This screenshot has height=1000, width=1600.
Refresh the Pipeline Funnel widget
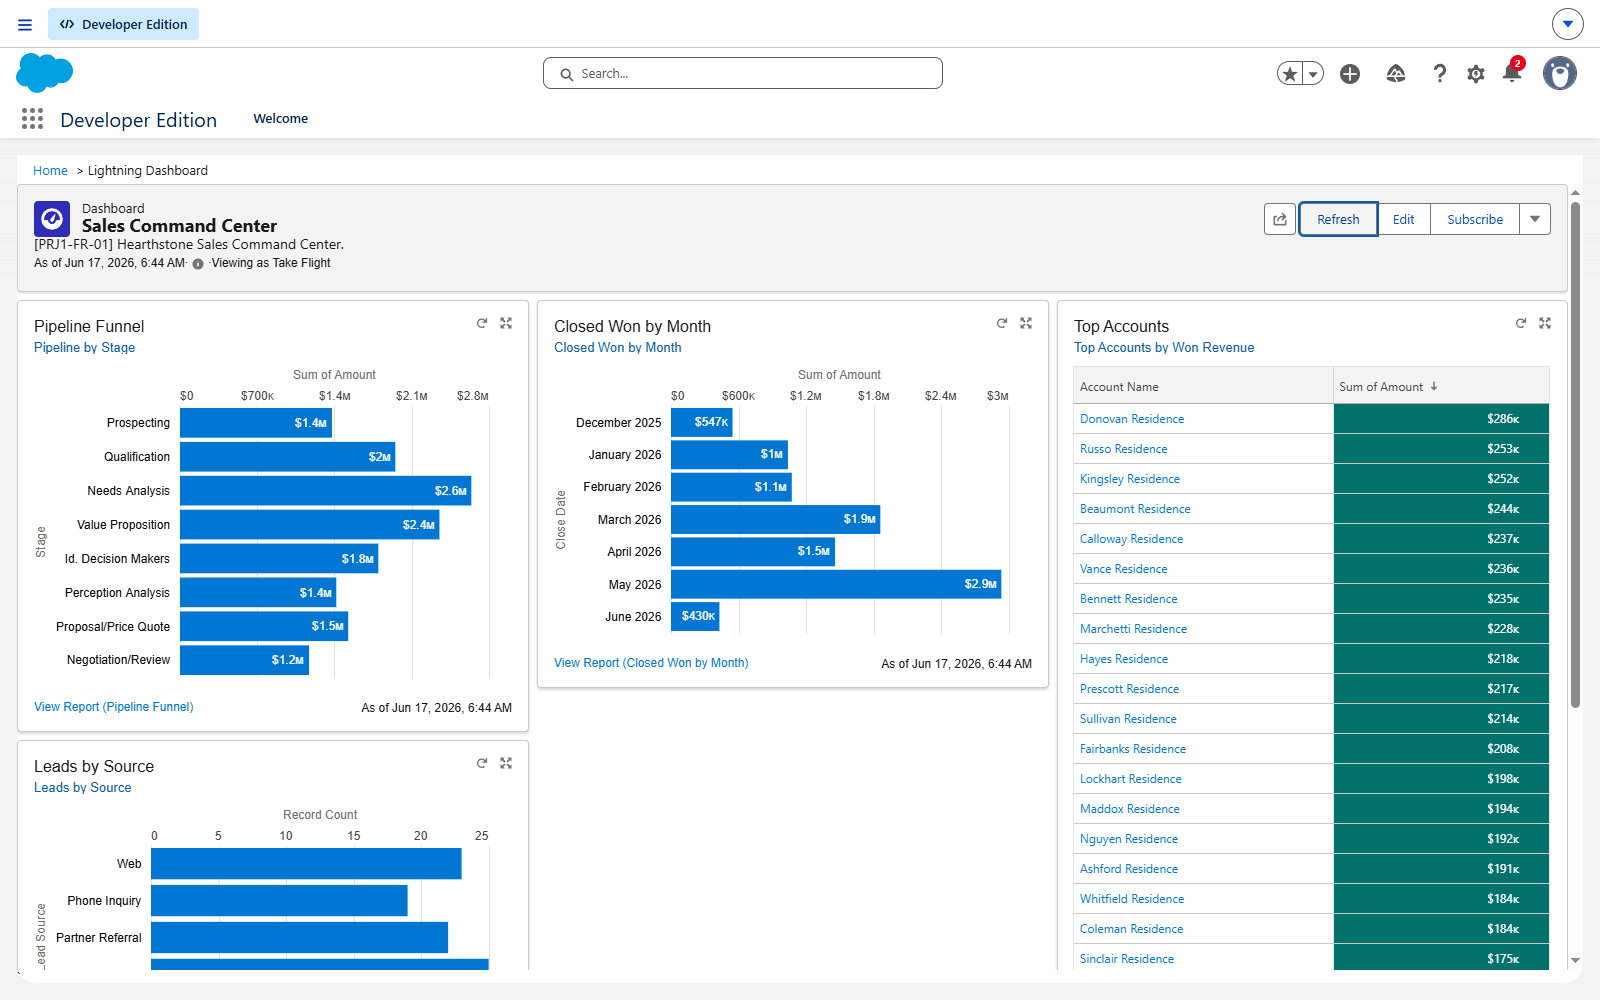click(482, 323)
